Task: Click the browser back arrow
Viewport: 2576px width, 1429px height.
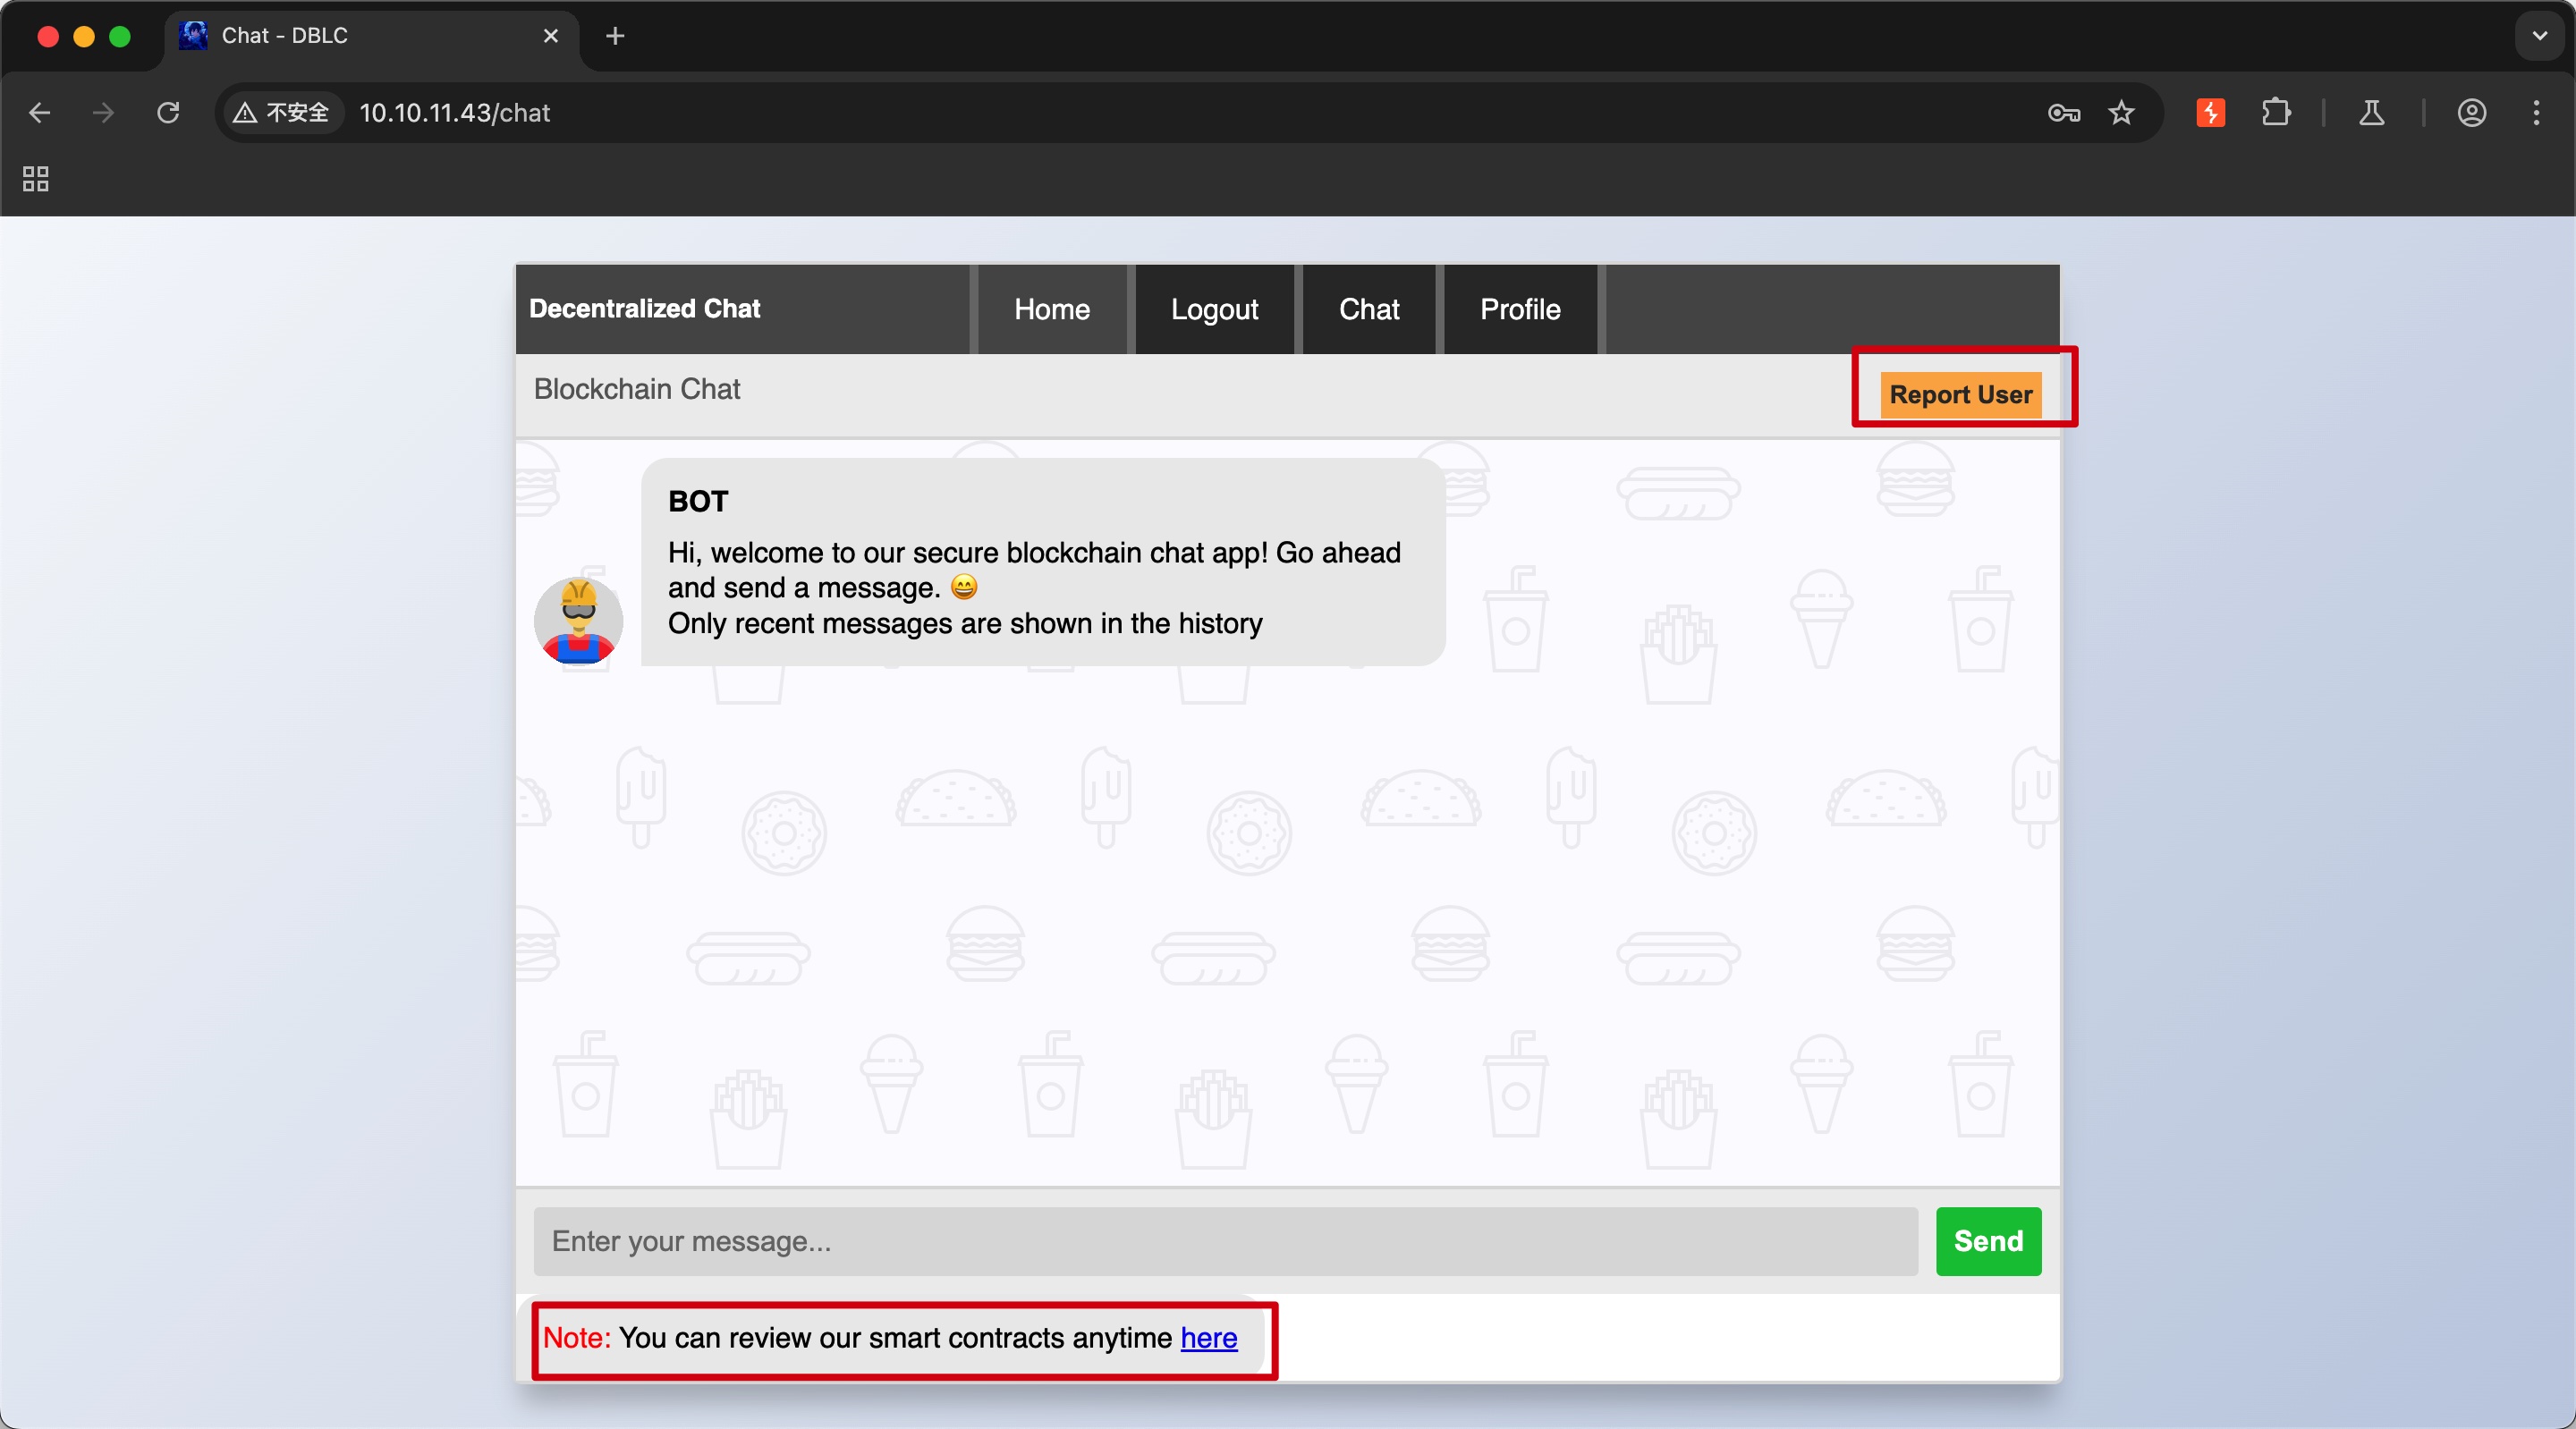Action: 40,113
